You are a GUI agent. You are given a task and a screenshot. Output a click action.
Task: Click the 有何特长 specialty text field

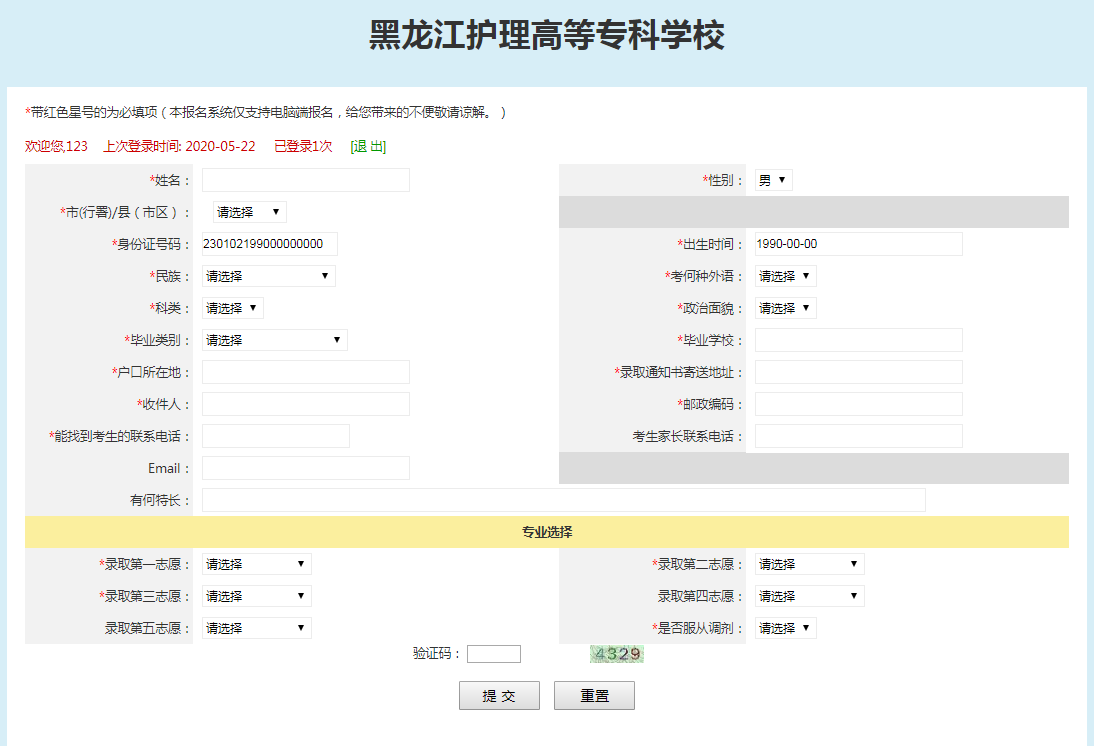click(563, 500)
